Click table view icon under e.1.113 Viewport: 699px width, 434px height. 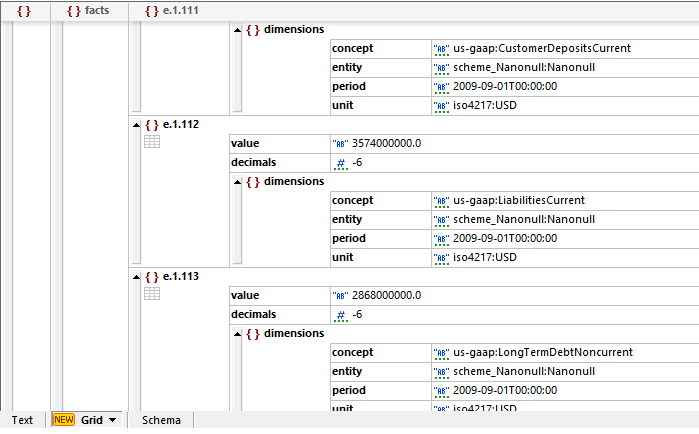click(x=152, y=294)
